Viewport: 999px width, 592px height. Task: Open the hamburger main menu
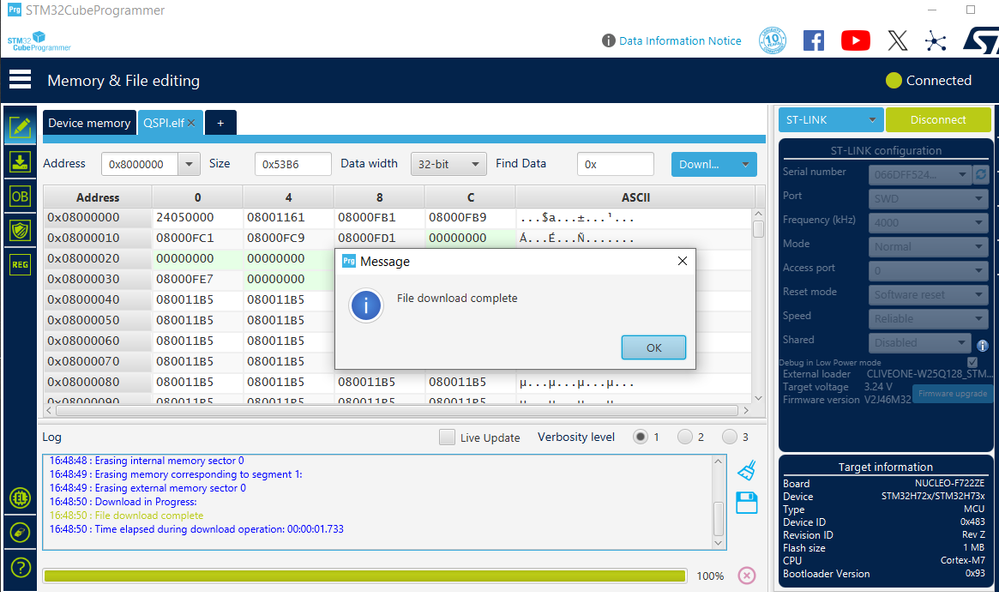(20, 80)
